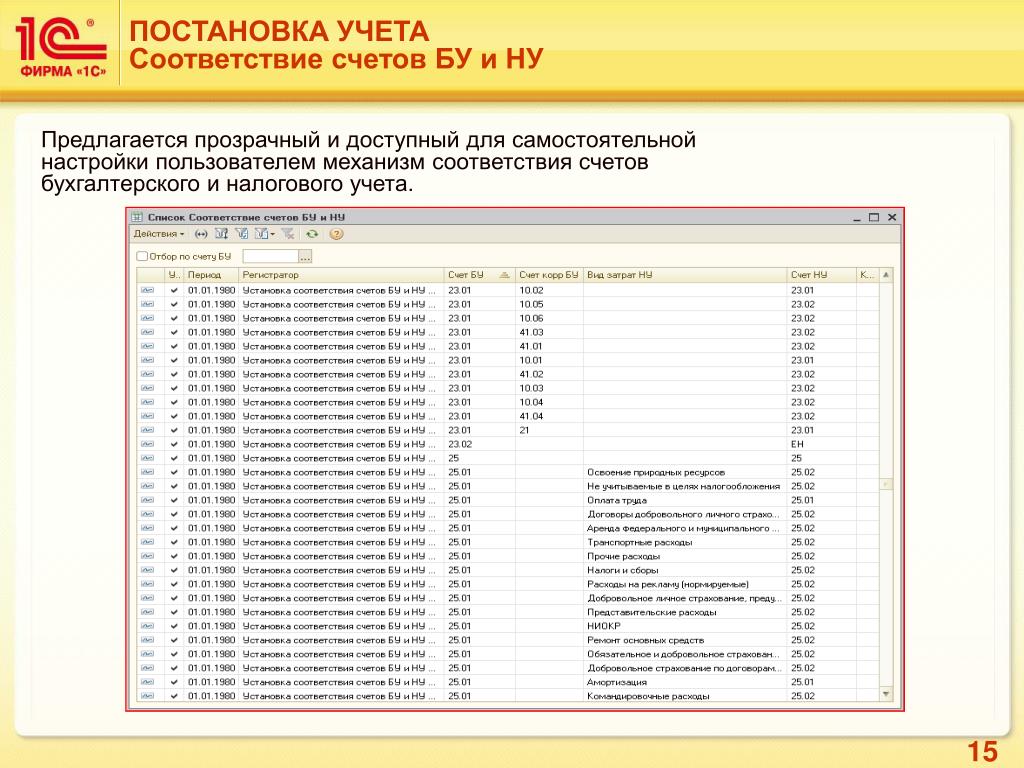Click the record icon in the Освоение природных ресурсов row
The height and width of the screenshot is (768, 1024).
(x=148, y=472)
